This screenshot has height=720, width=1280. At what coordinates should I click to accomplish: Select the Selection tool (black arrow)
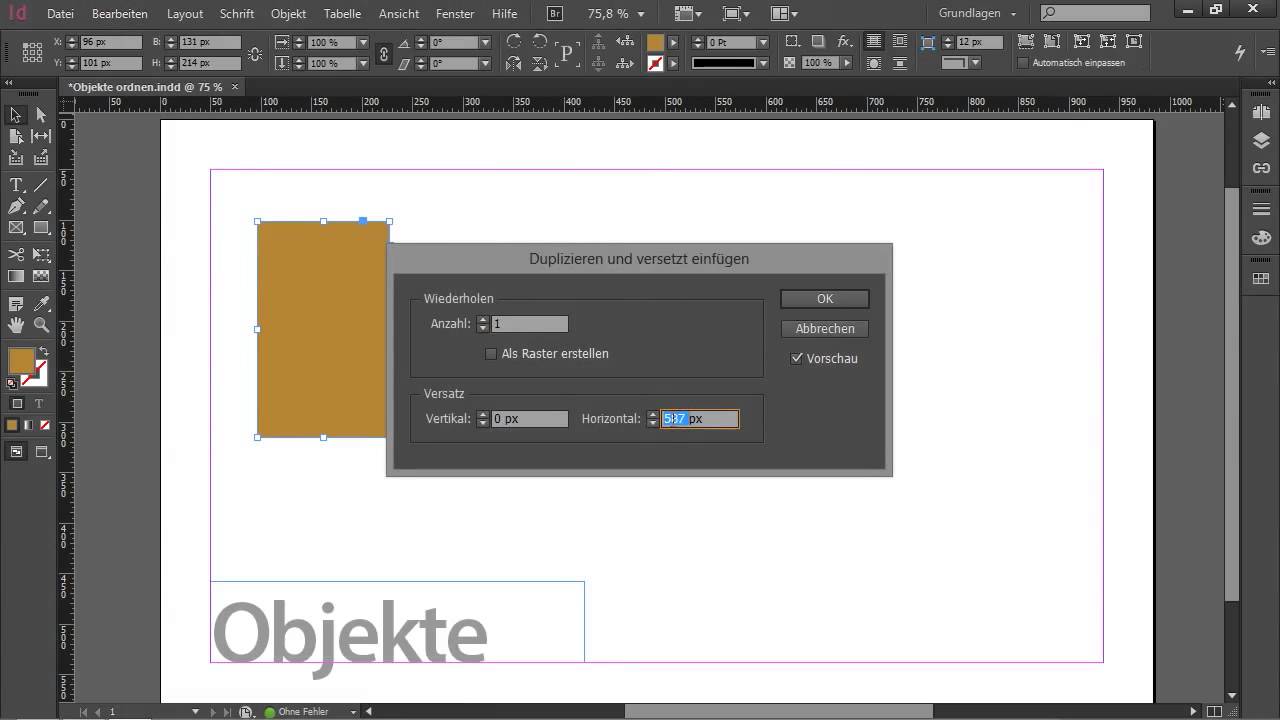[16, 115]
